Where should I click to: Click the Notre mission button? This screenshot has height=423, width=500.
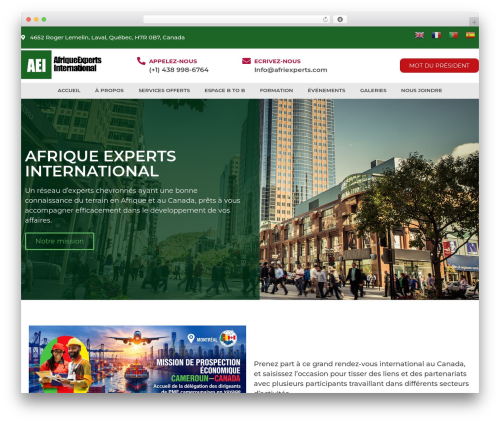(x=60, y=241)
